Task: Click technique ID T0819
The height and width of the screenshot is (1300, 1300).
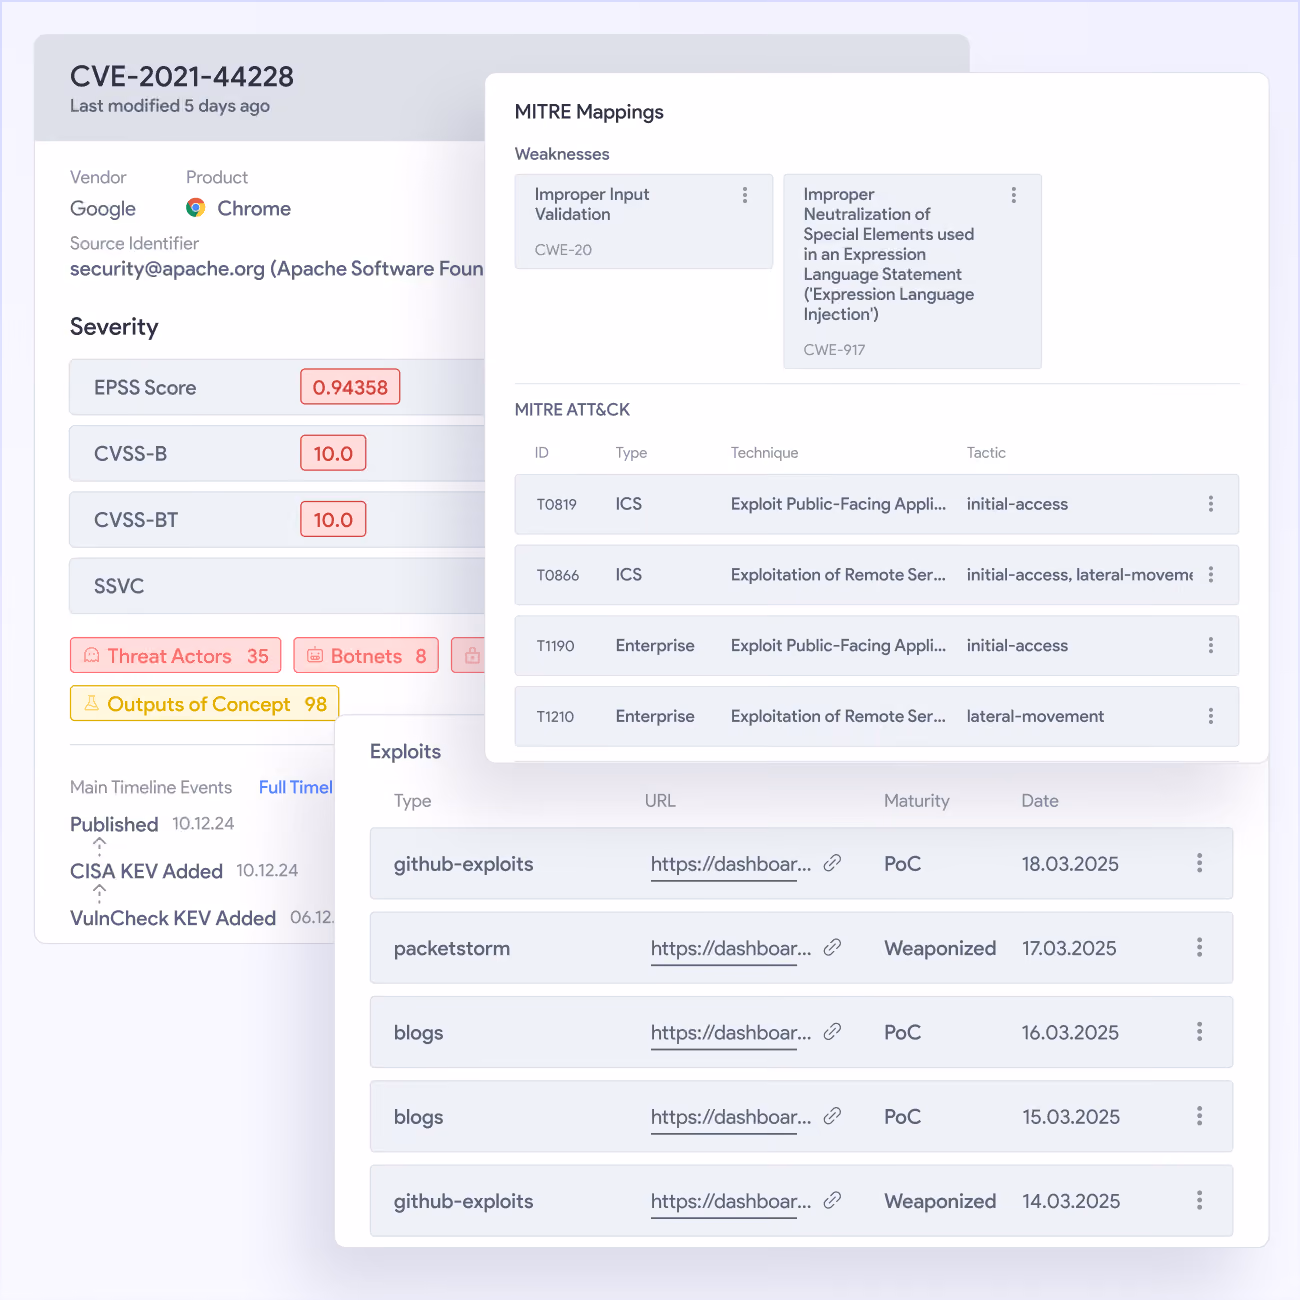Action: coord(557,504)
